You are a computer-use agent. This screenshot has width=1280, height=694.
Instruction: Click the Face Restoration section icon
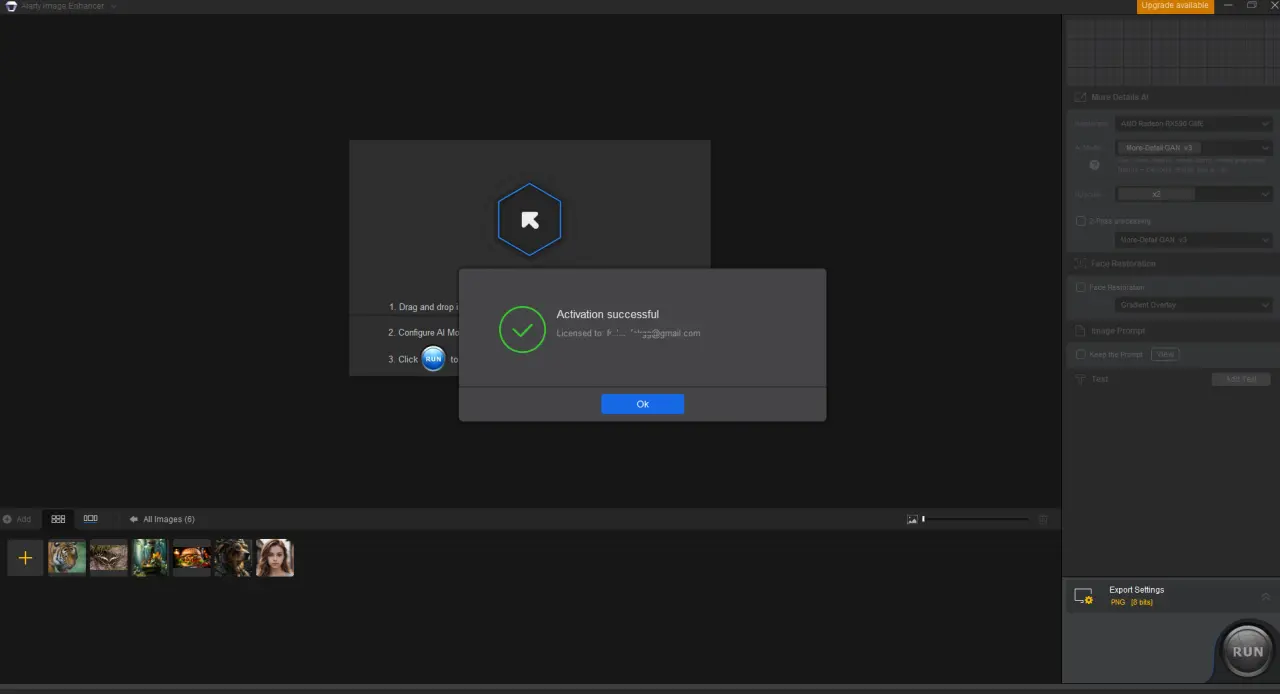tap(1080, 264)
